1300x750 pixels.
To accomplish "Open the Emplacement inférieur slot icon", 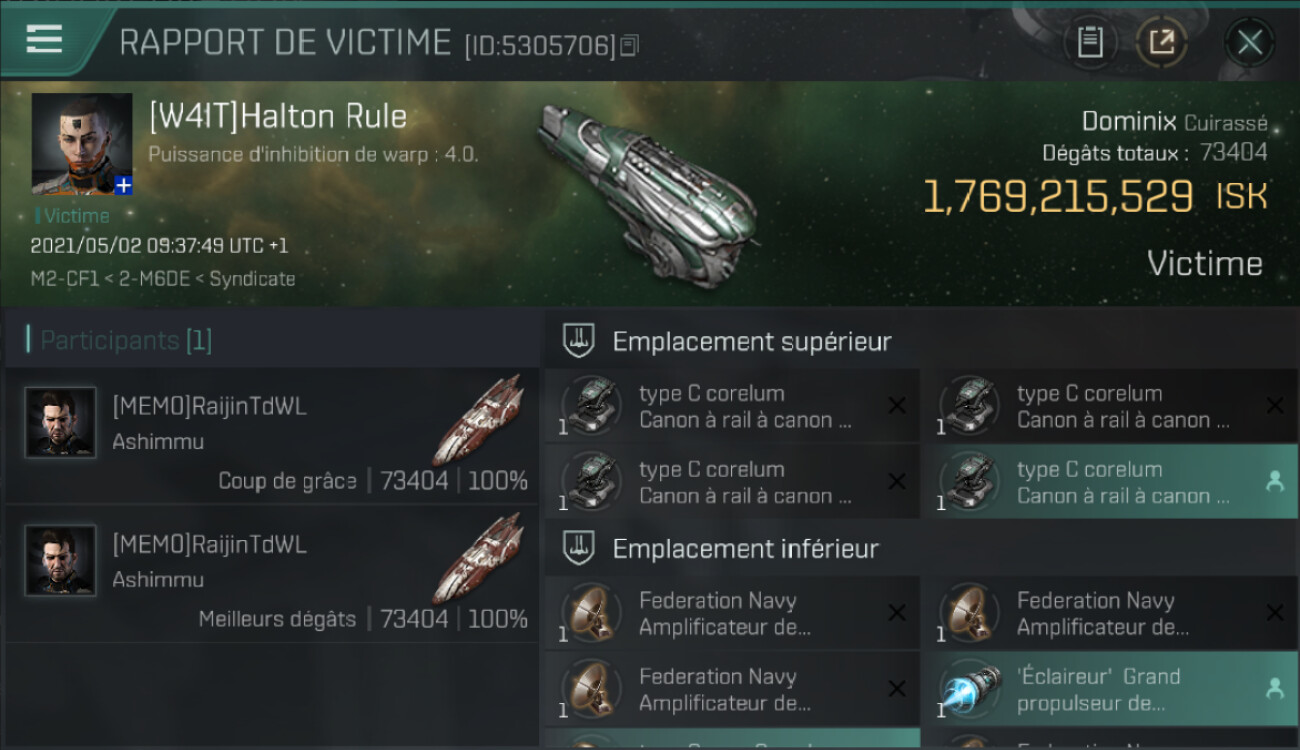I will (579, 548).
